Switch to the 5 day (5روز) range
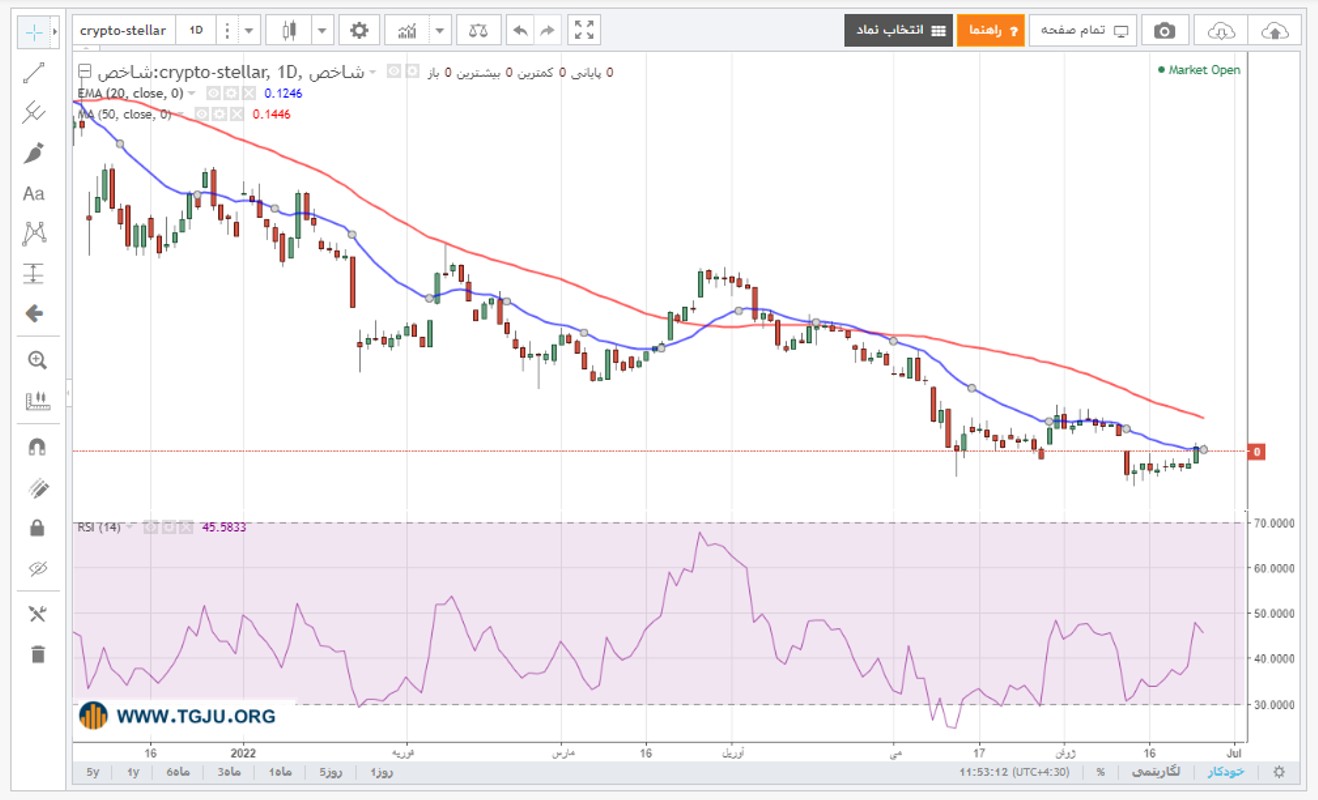Screen dimensions: 1318x800 point(330,772)
